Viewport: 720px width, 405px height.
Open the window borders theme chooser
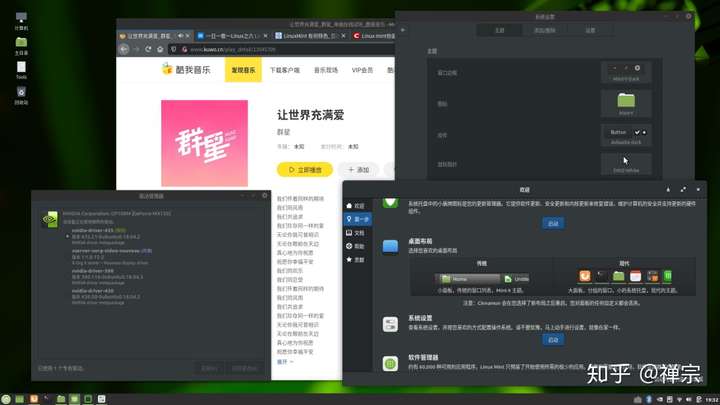tap(626, 73)
